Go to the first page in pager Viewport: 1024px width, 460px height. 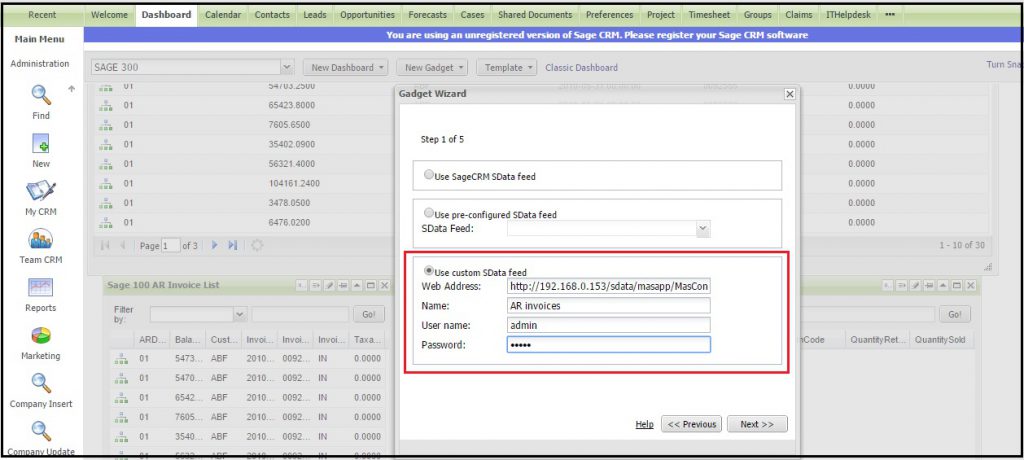104,246
